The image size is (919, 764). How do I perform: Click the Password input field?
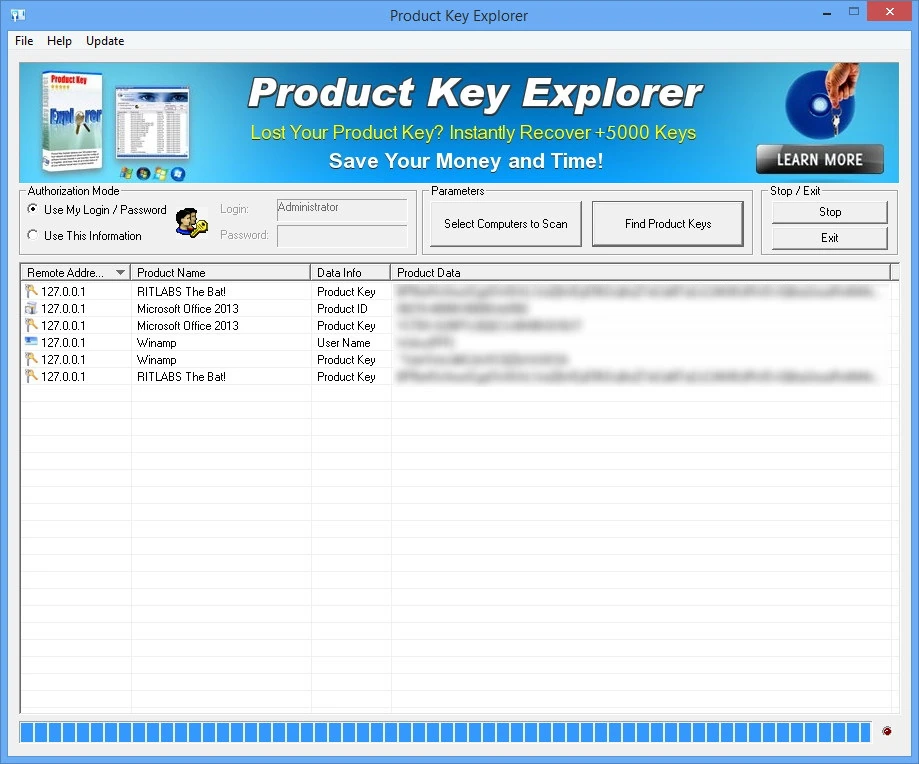(x=342, y=237)
